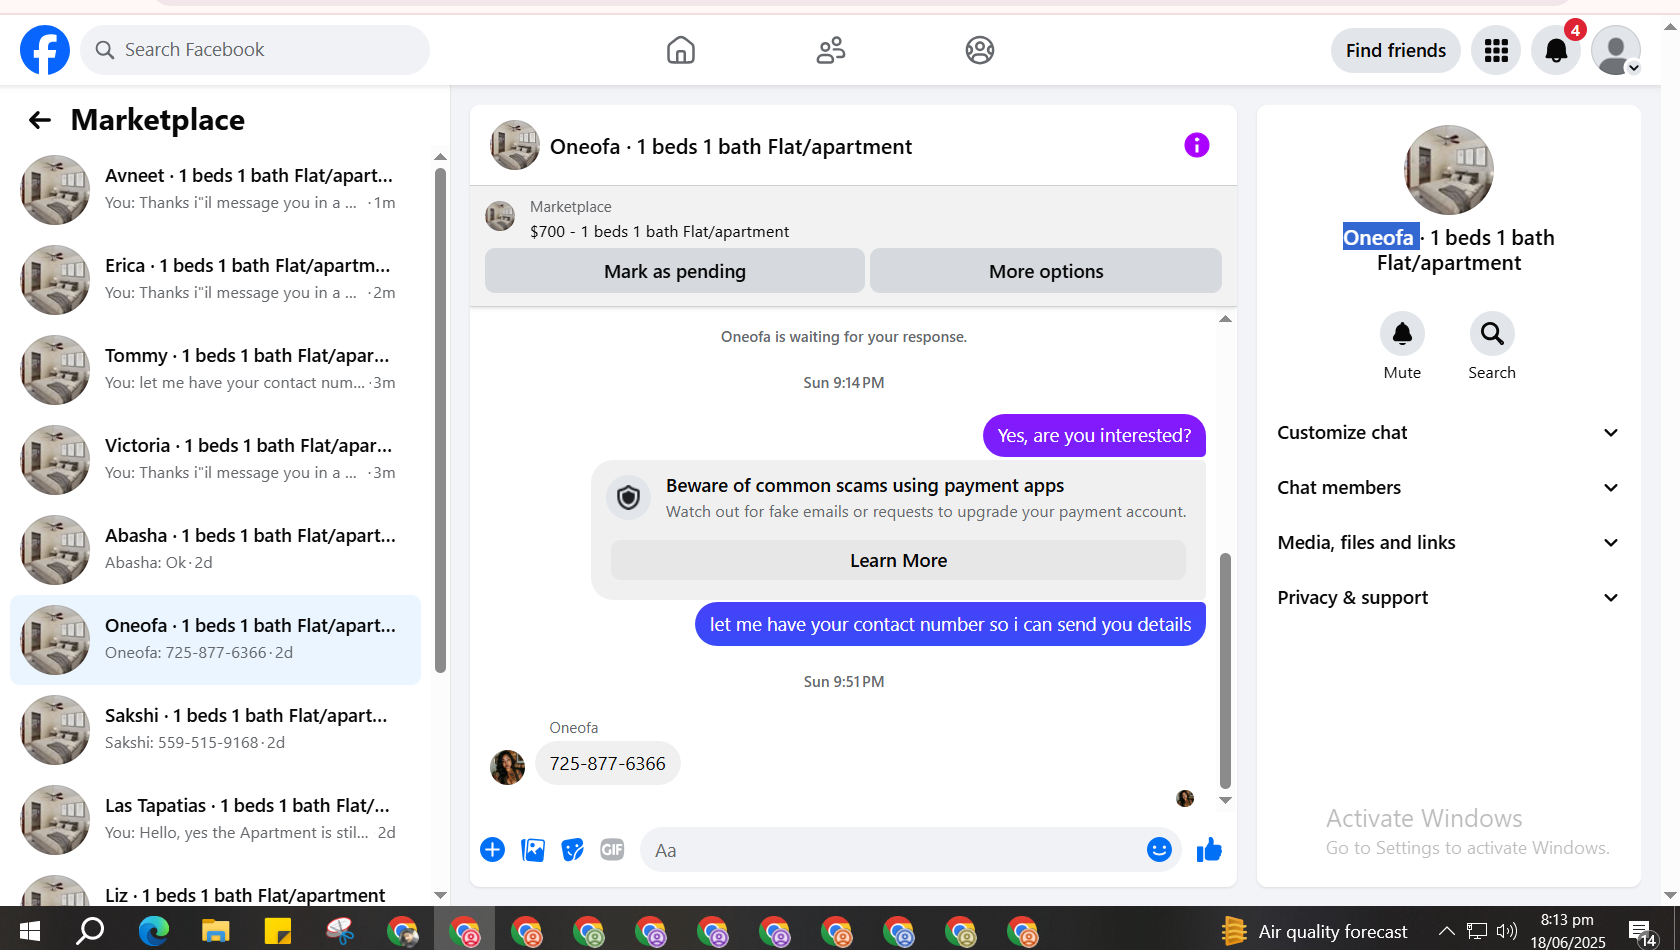The width and height of the screenshot is (1680, 950).
Task: Open the nine-dot Menu grid icon
Action: pos(1496,50)
